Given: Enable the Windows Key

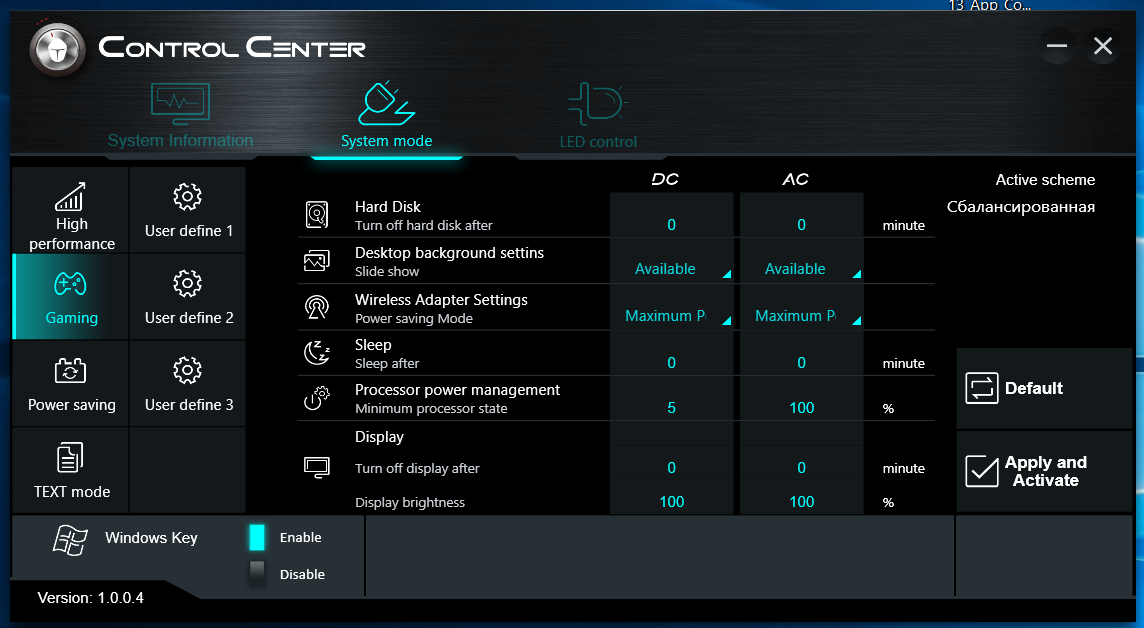Looking at the screenshot, I should click(257, 537).
